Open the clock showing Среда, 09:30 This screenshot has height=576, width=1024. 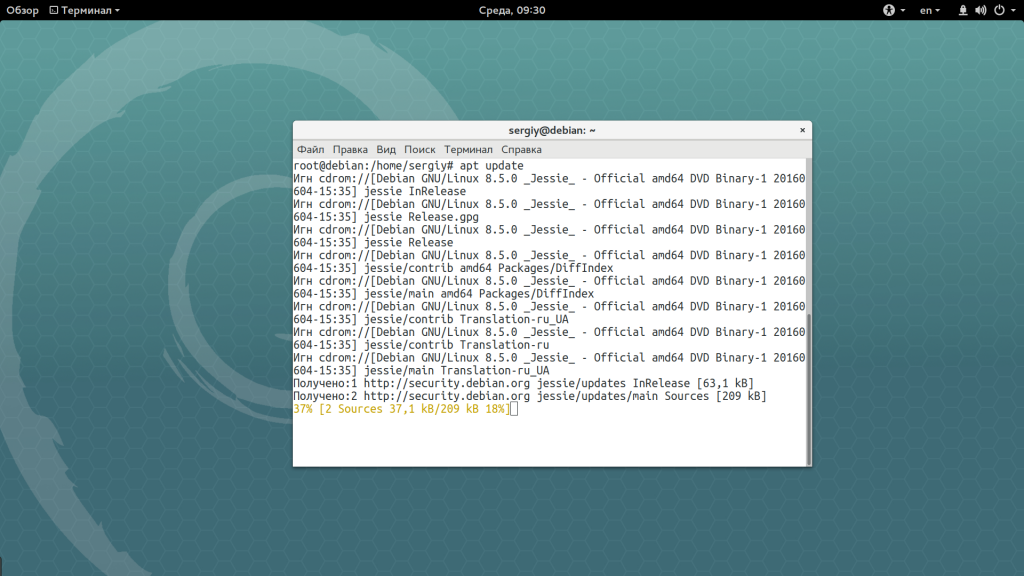[510, 10]
